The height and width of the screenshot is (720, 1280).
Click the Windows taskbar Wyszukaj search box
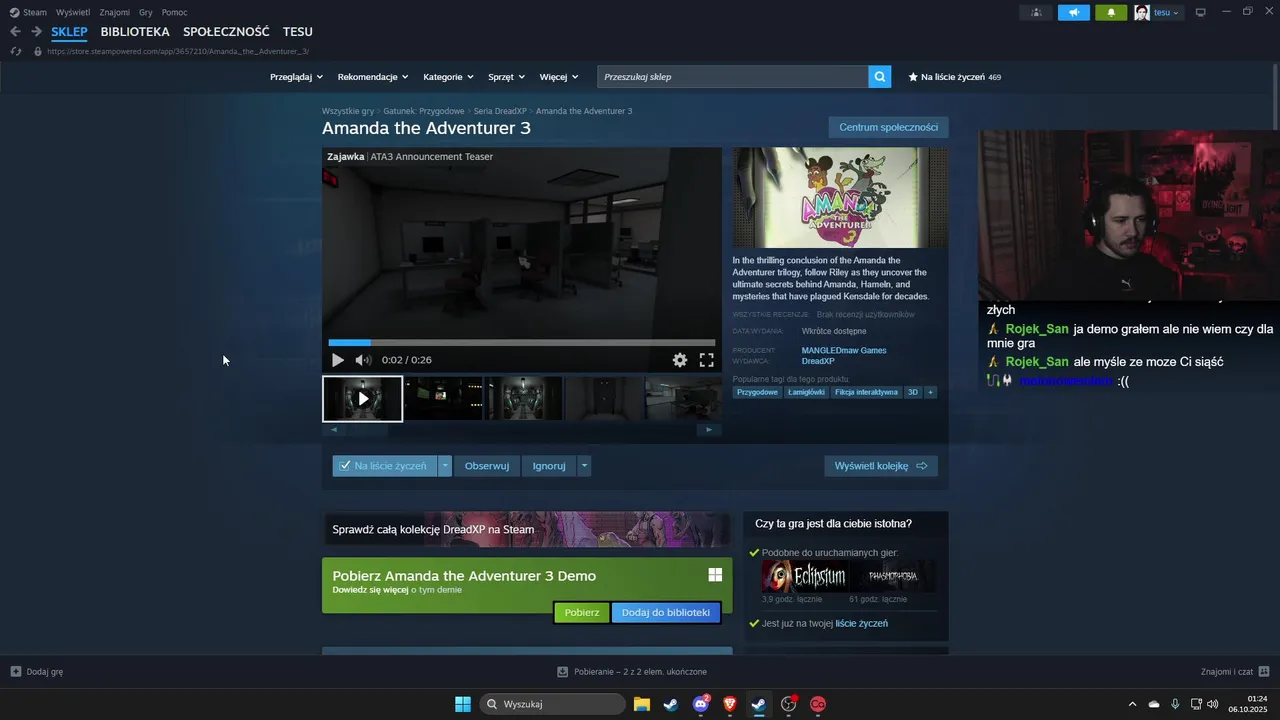click(552, 704)
